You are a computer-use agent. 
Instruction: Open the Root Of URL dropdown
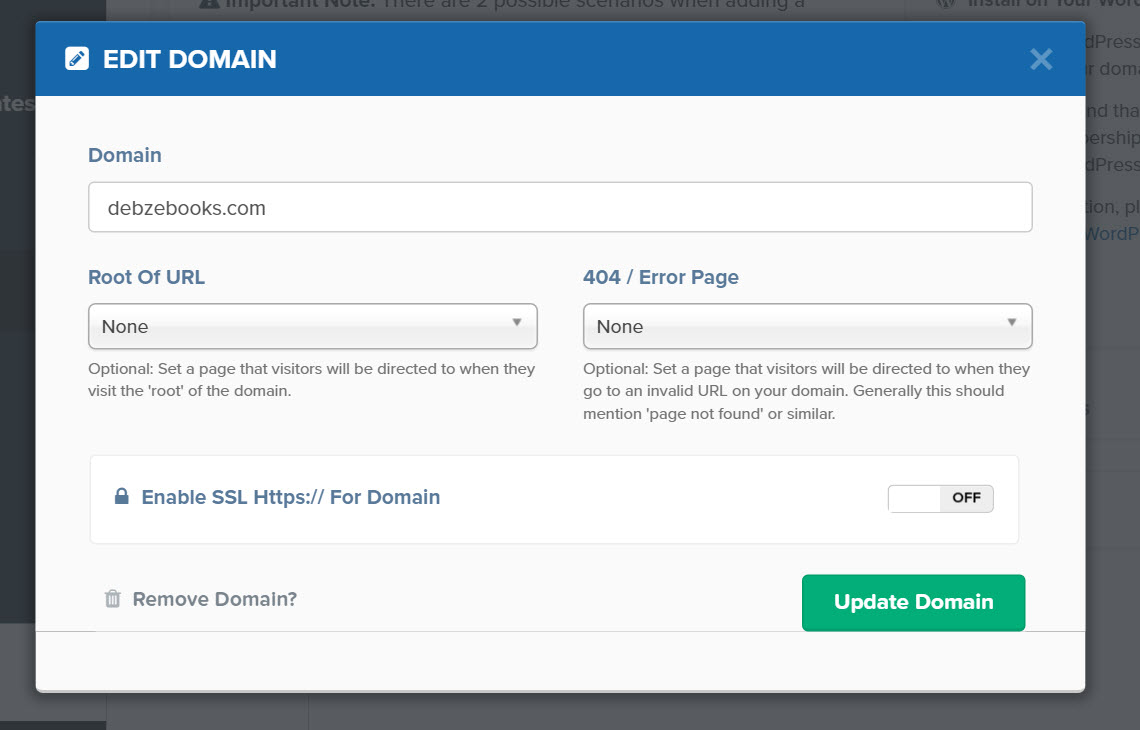(313, 326)
